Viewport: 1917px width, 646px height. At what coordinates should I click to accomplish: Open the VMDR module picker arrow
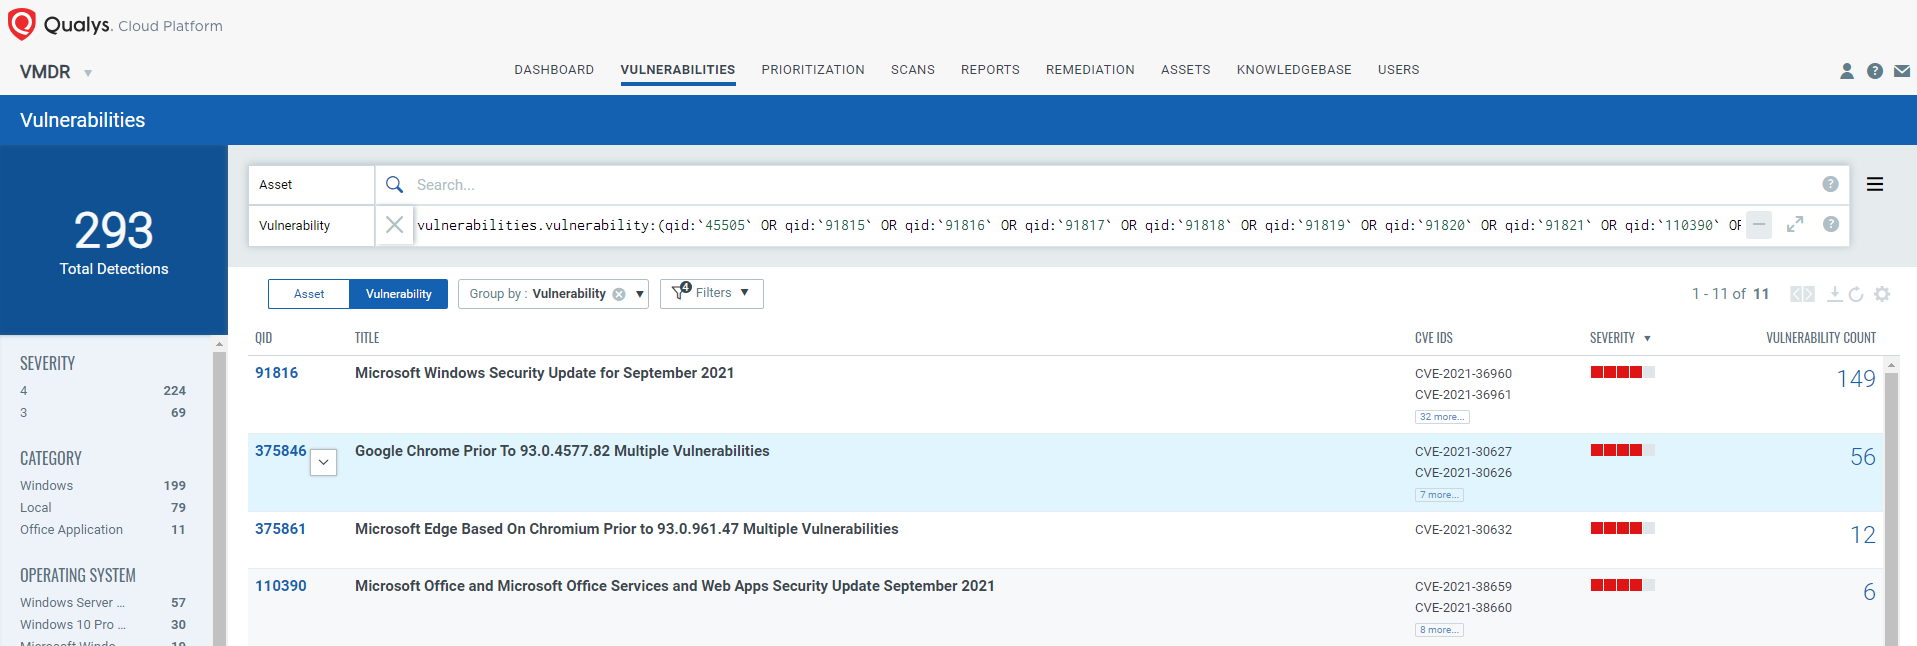click(x=88, y=73)
